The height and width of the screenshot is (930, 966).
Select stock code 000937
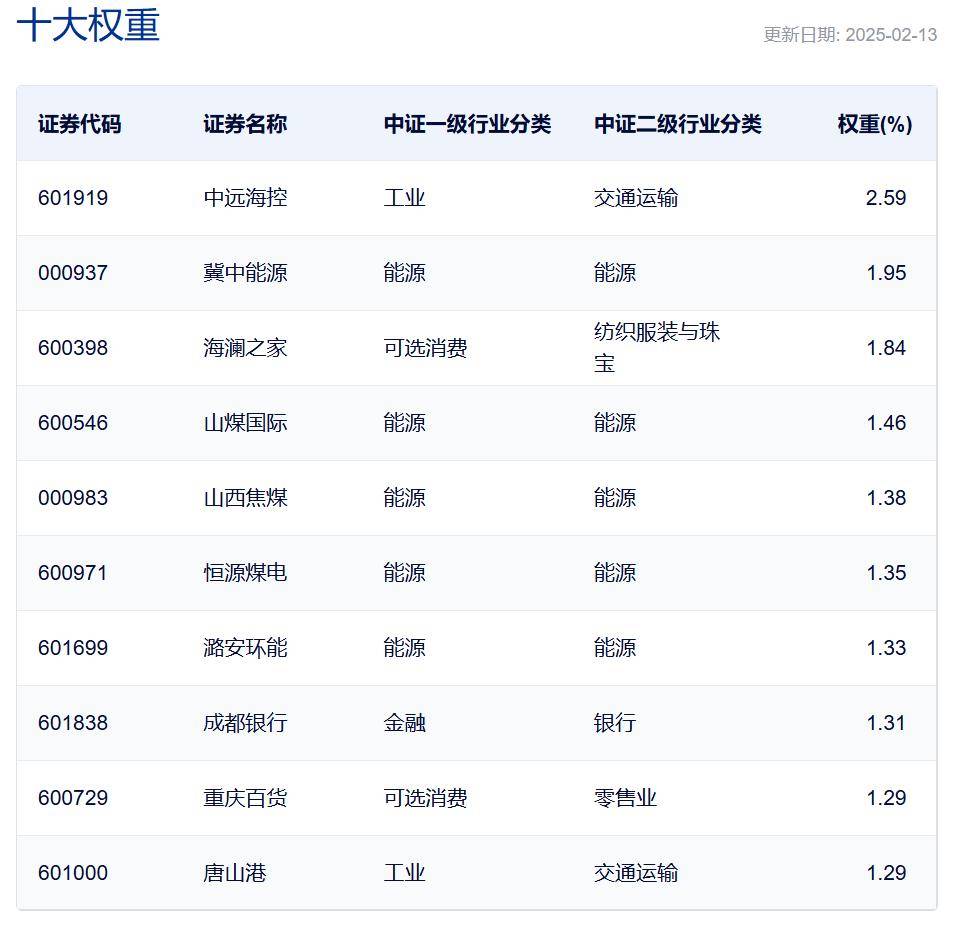tap(73, 273)
